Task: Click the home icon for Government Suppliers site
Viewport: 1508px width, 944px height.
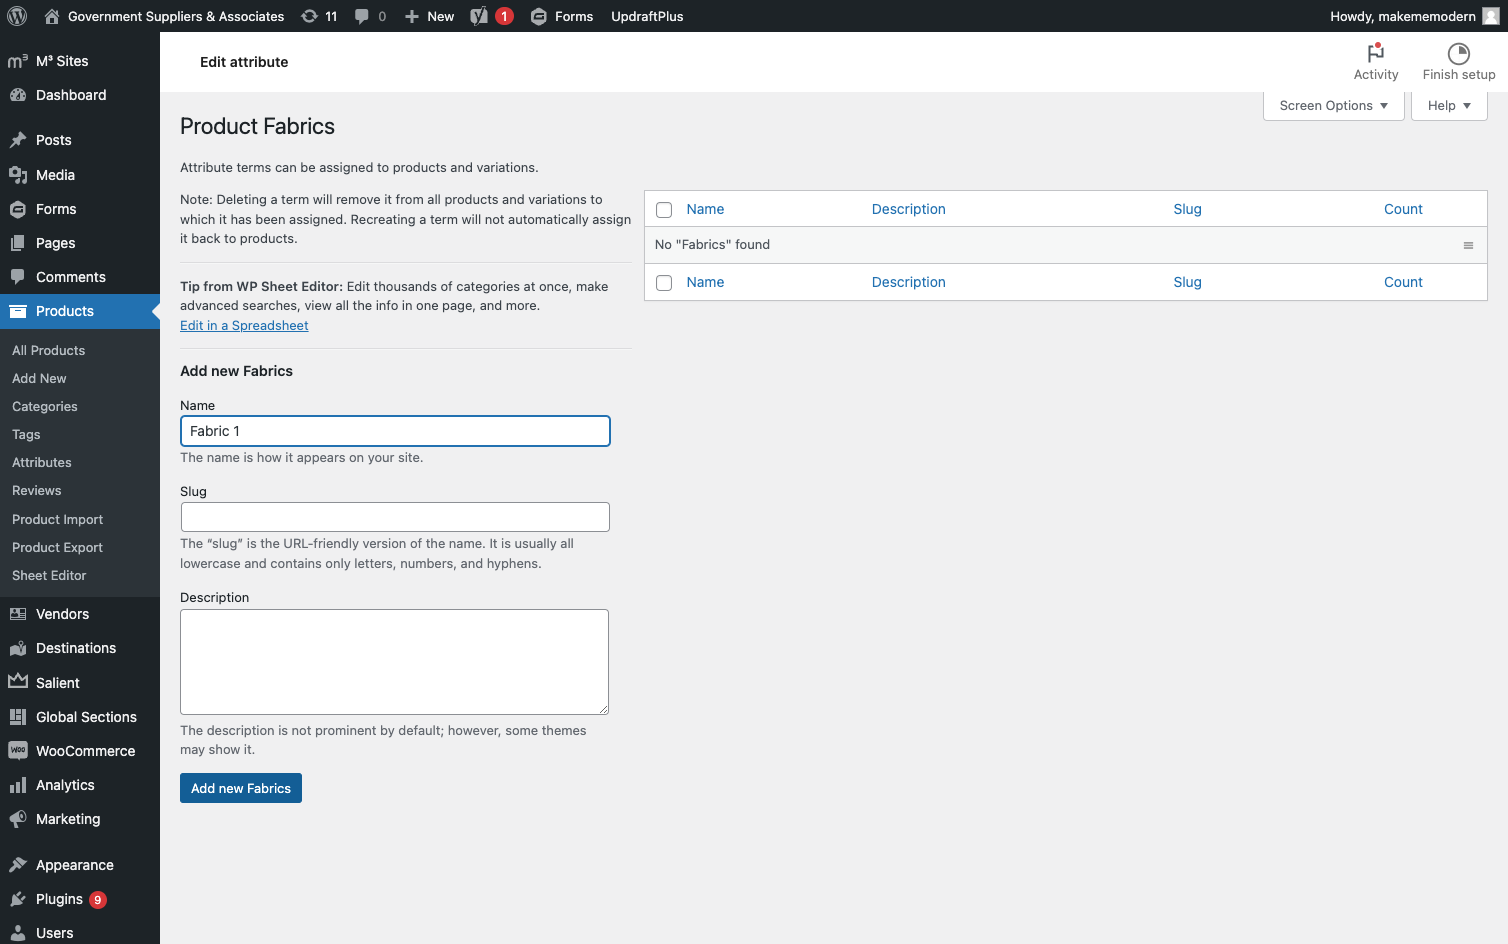Action: (52, 16)
